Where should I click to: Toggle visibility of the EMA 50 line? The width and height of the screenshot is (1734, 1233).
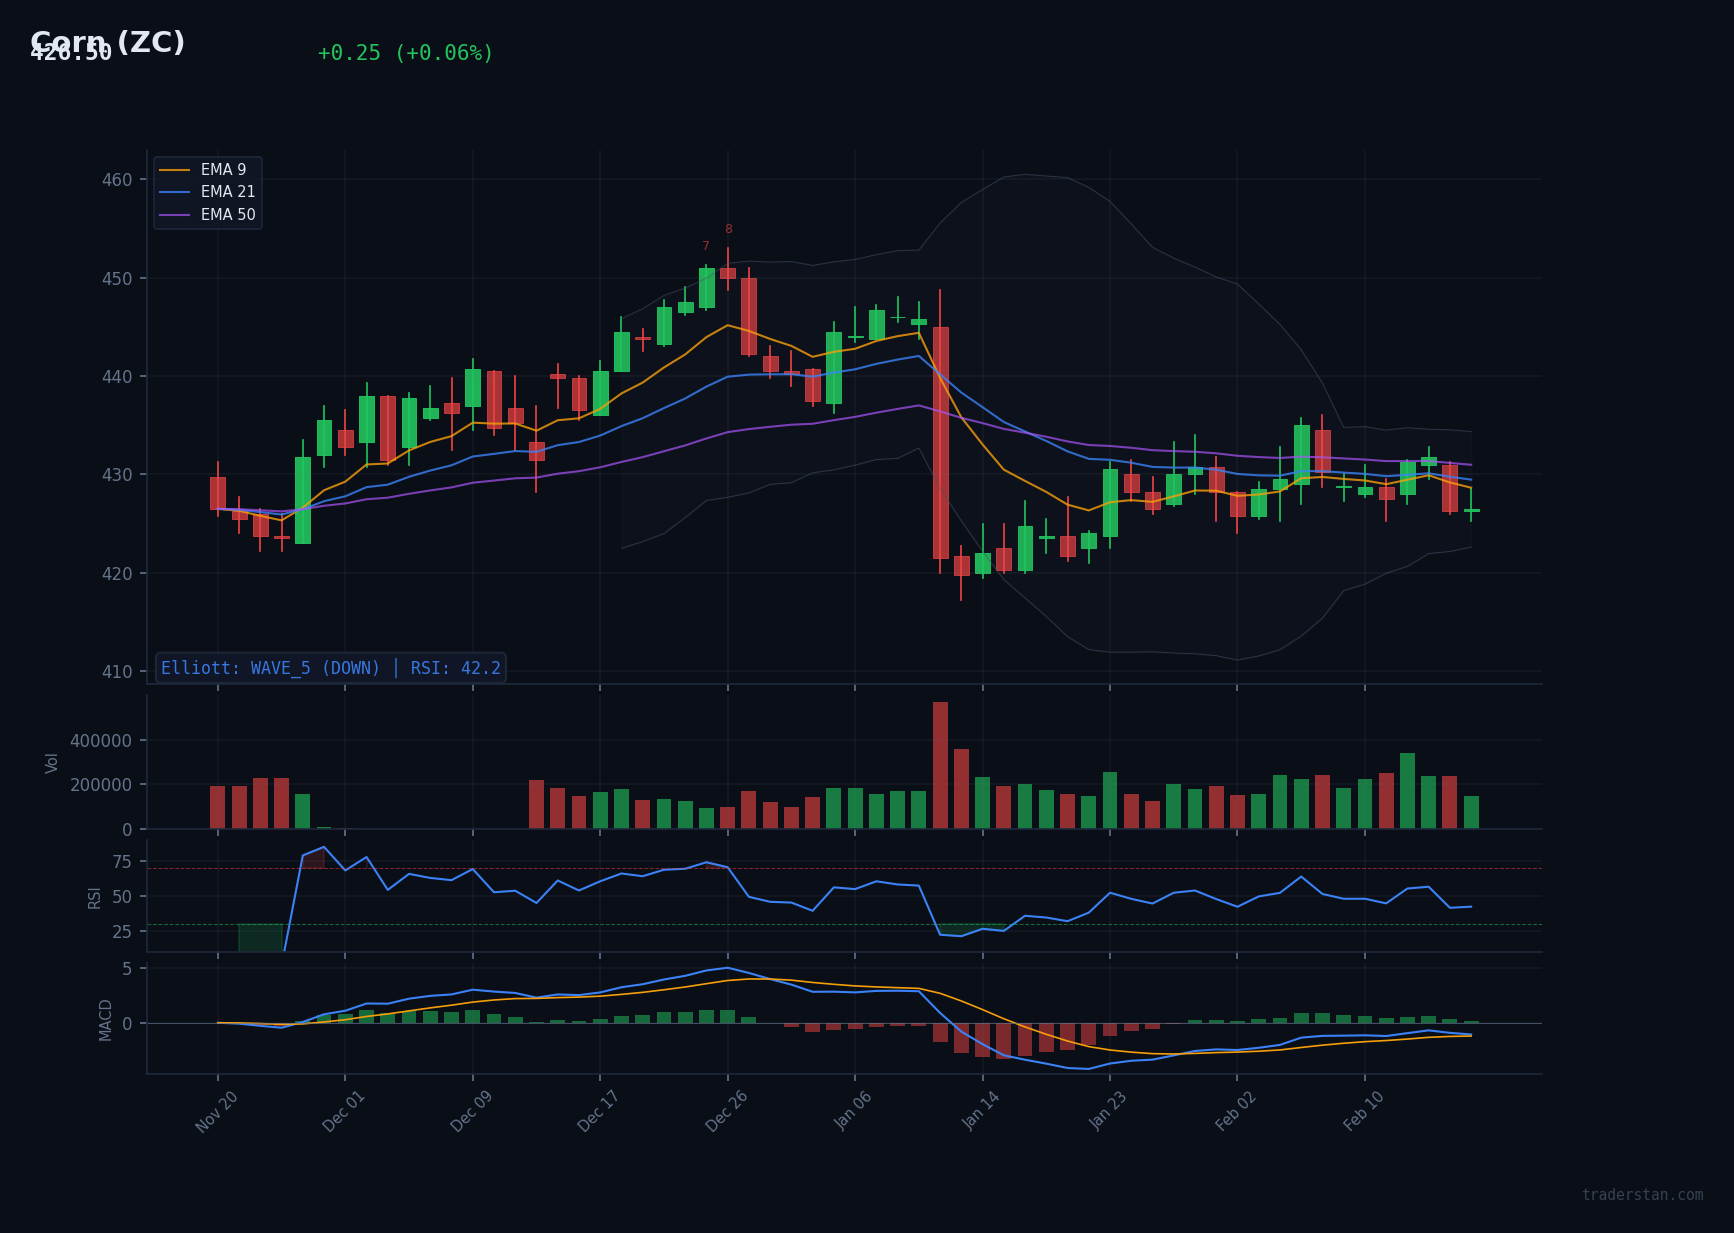click(x=227, y=215)
